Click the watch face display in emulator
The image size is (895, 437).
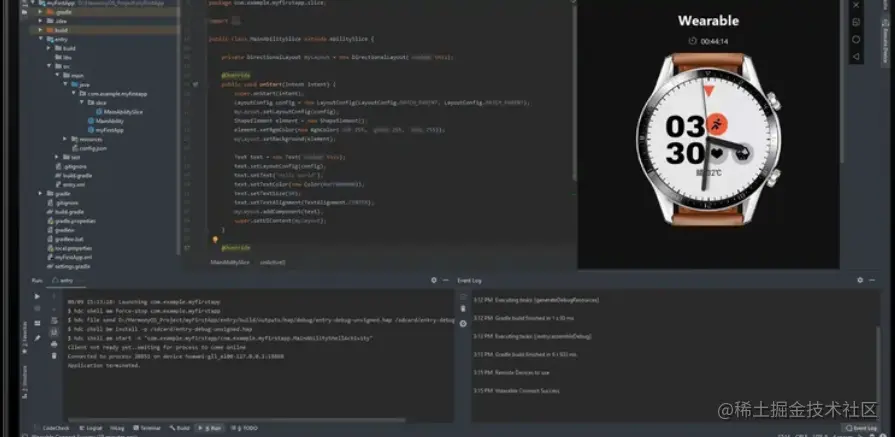707,139
